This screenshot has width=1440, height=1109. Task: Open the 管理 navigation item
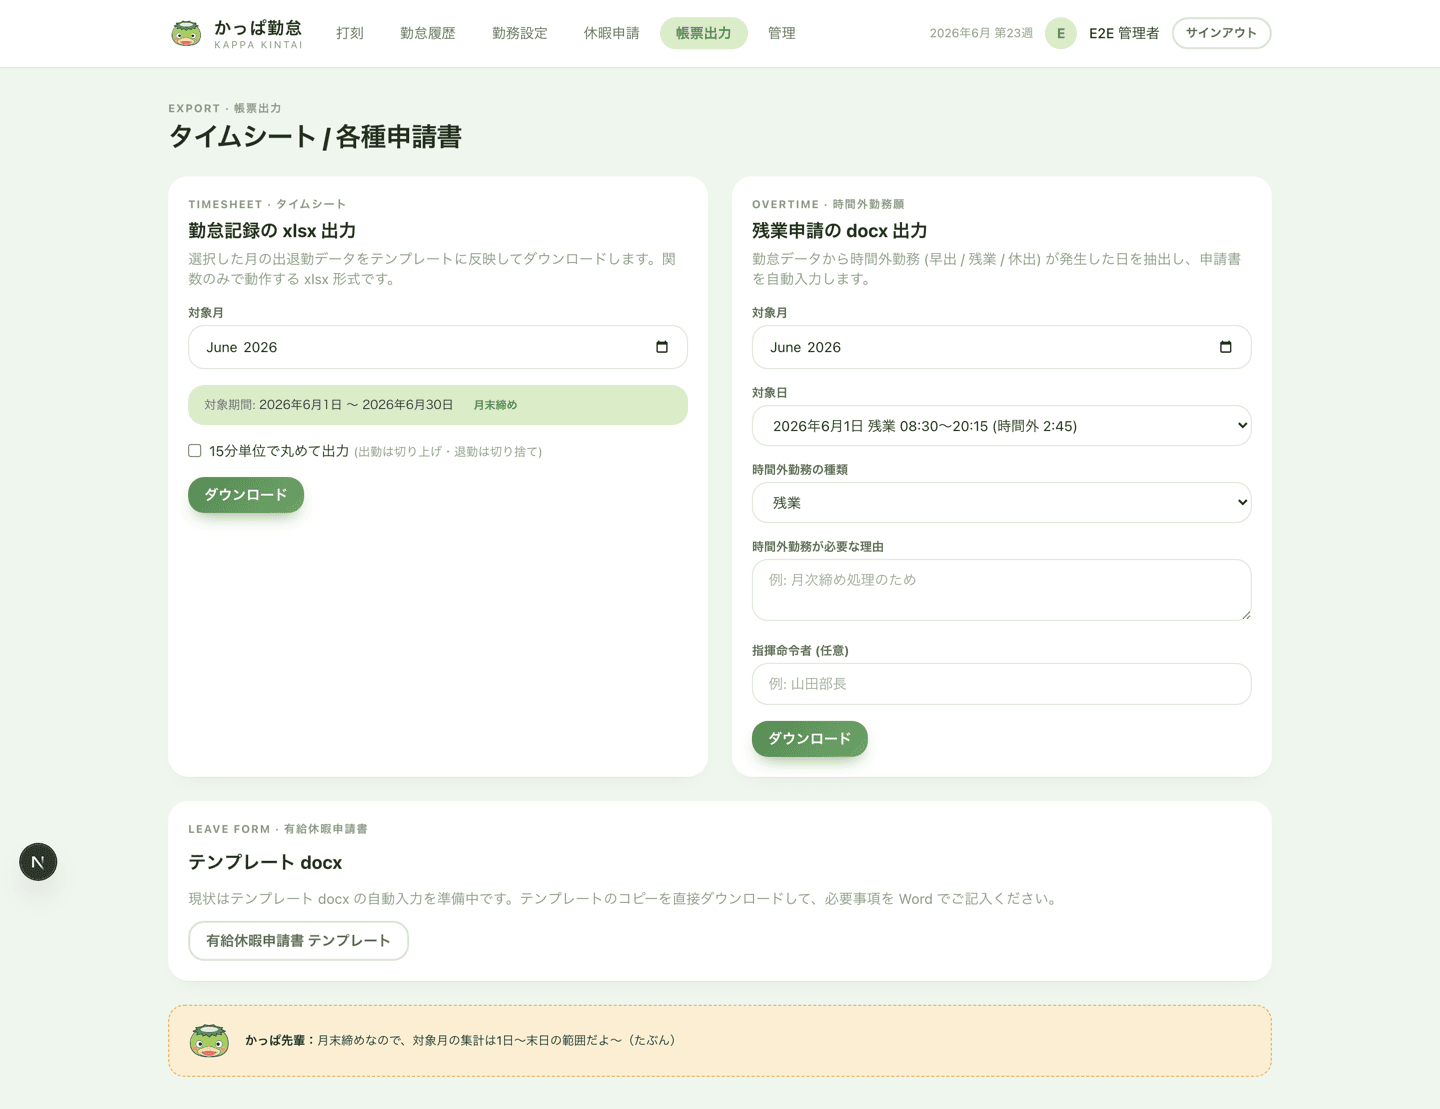tap(782, 33)
